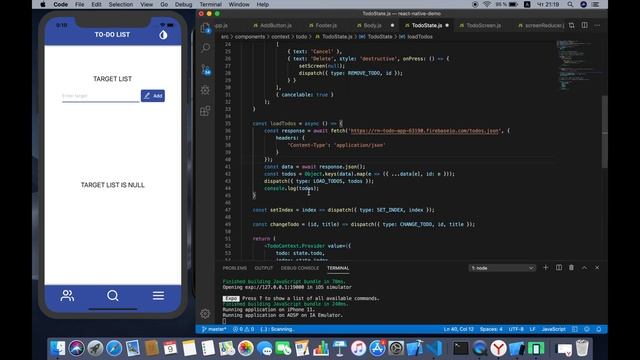Click the context breadcrumb folder
640x360 pixels.
280,37
